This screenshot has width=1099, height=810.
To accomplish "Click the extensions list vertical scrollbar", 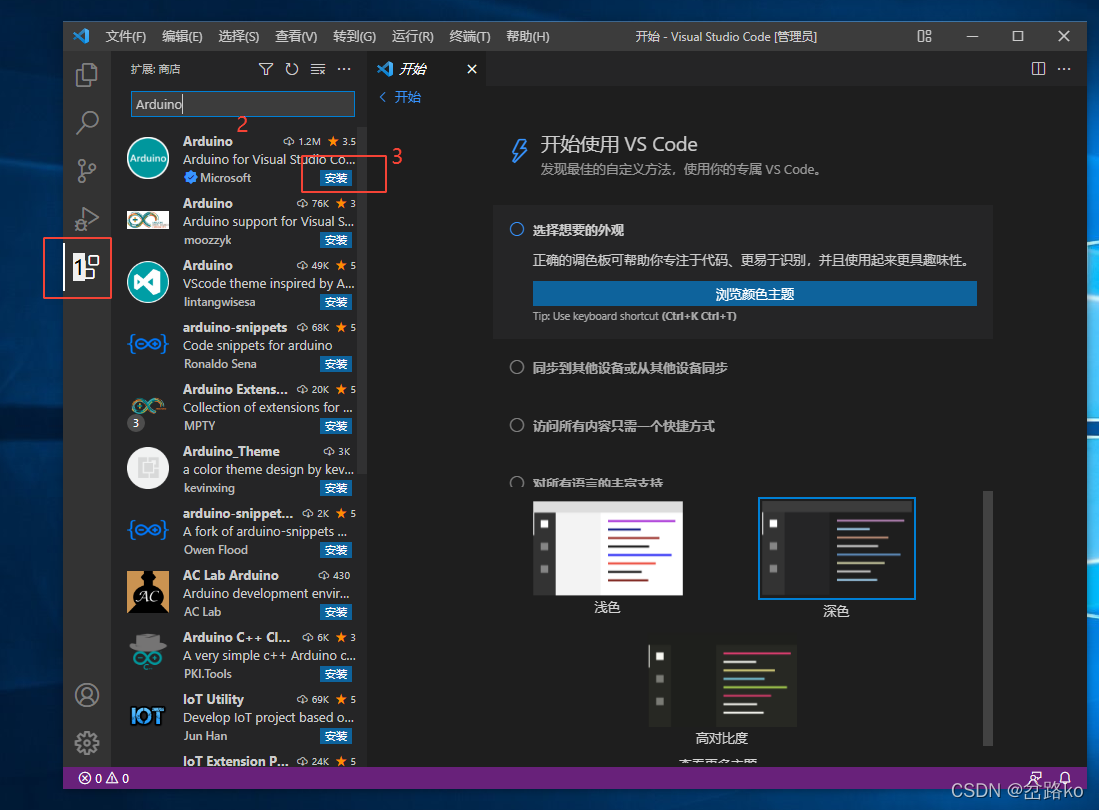I will click(x=362, y=301).
